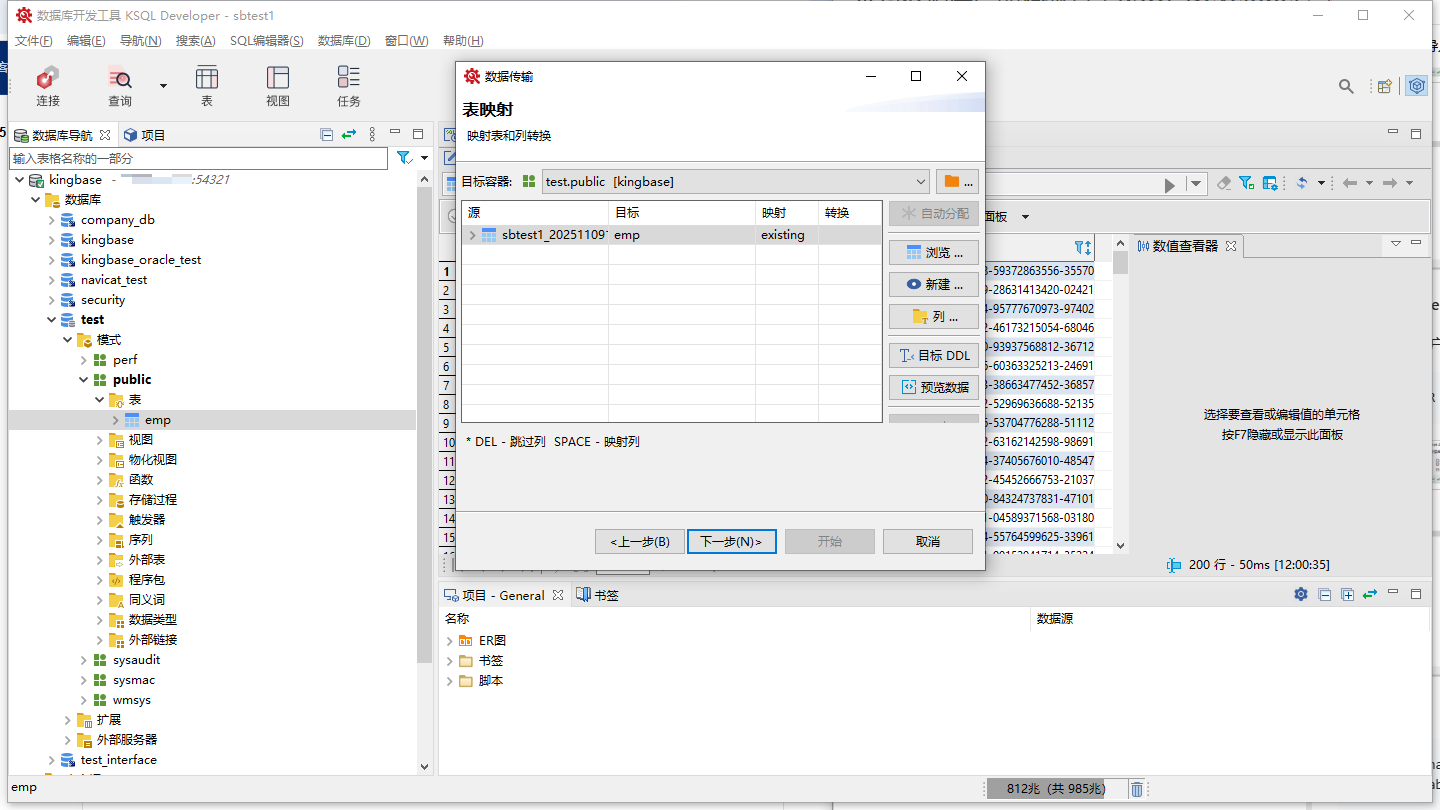
Task: Click the orange folder browse button for target container
Action: [x=957, y=182]
